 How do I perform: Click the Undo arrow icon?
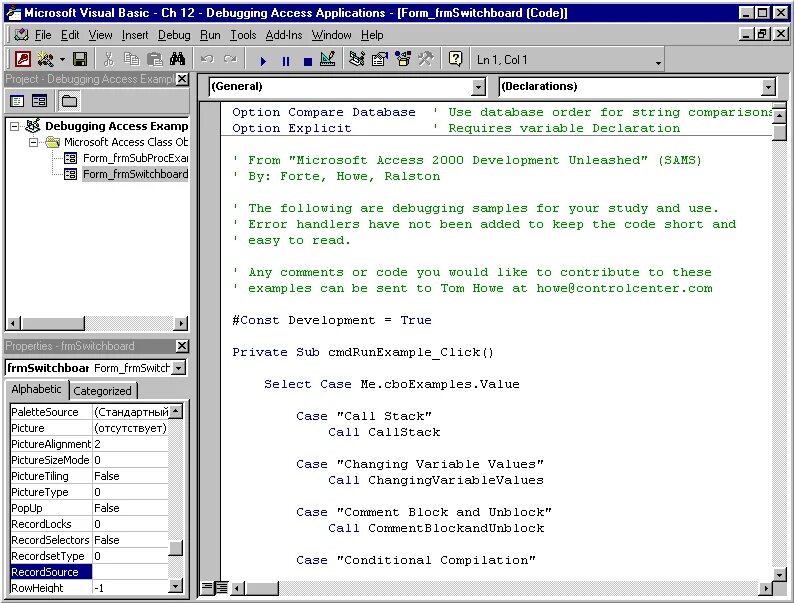(207, 59)
